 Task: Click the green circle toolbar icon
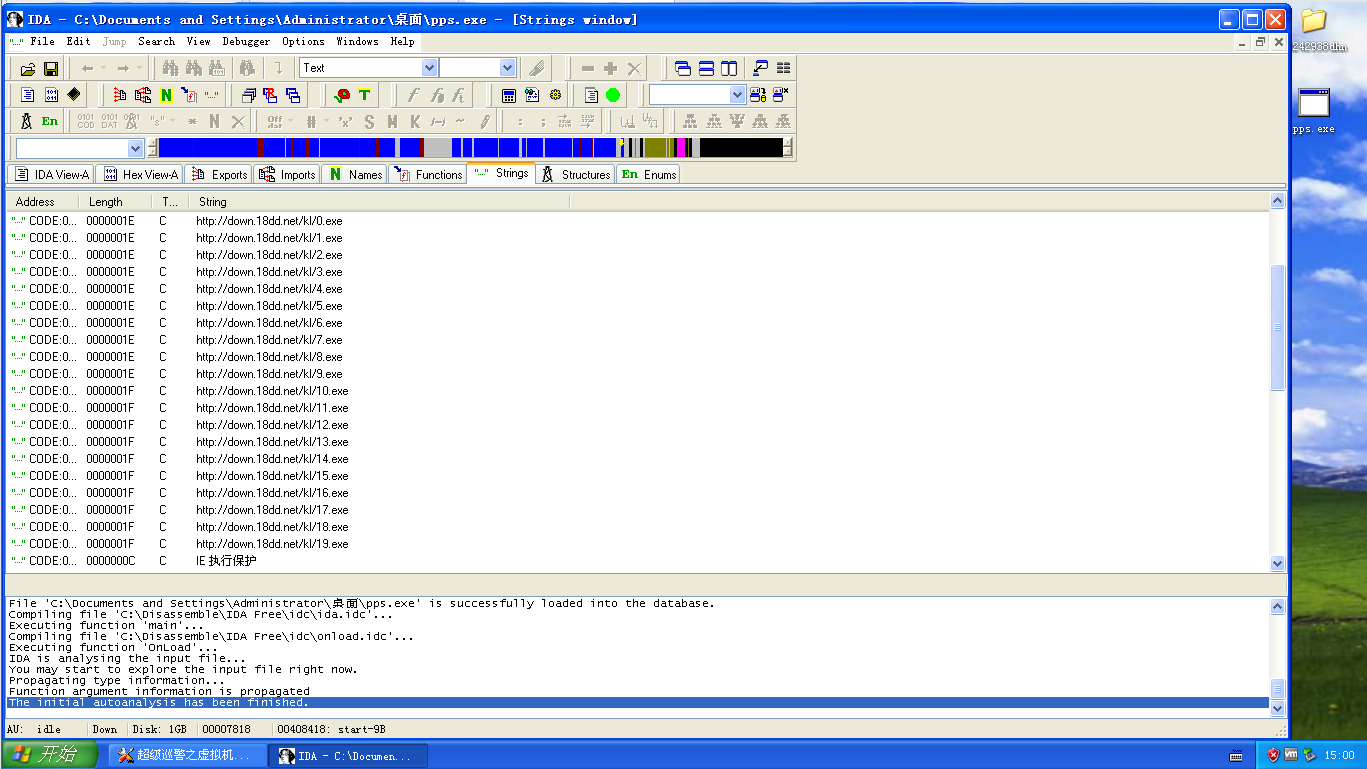pyautogui.click(x=613, y=95)
